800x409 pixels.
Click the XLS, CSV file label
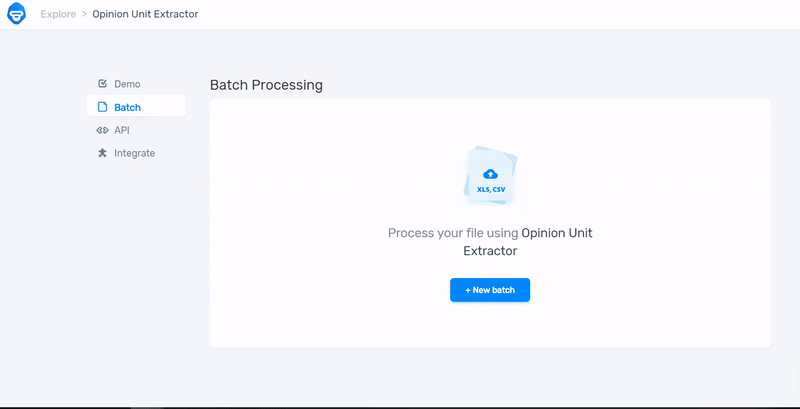pyautogui.click(x=490, y=188)
